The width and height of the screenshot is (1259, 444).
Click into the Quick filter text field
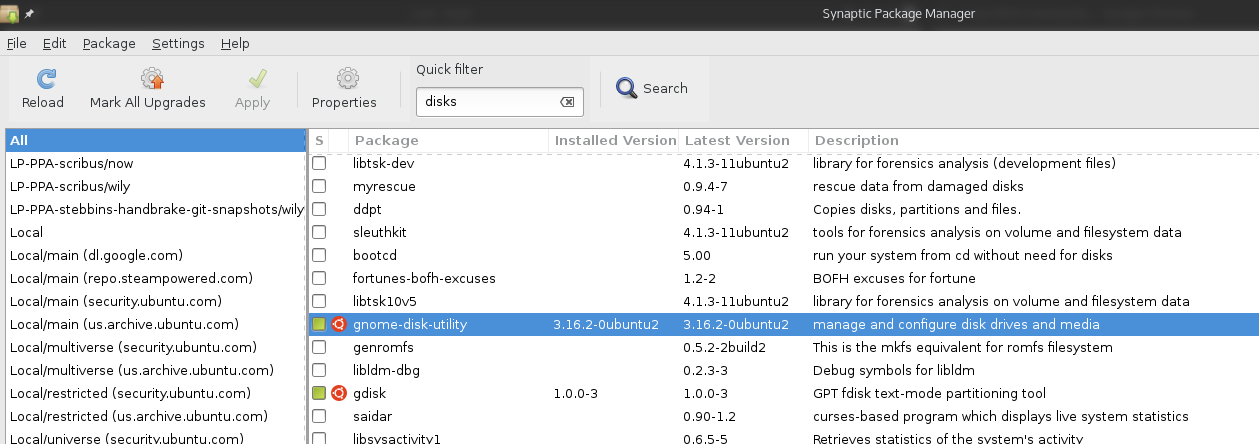[488, 102]
